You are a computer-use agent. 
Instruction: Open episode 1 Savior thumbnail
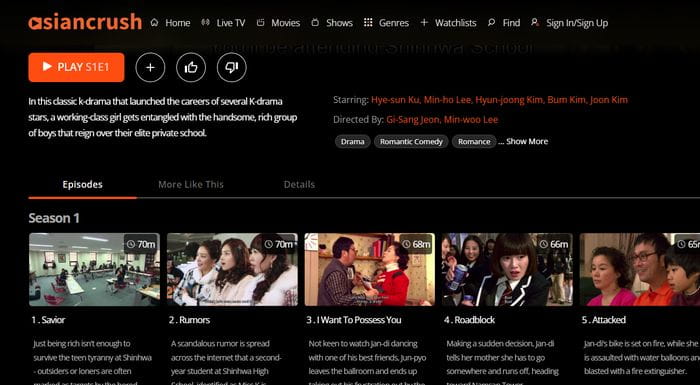pyautogui.click(x=94, y=269)
